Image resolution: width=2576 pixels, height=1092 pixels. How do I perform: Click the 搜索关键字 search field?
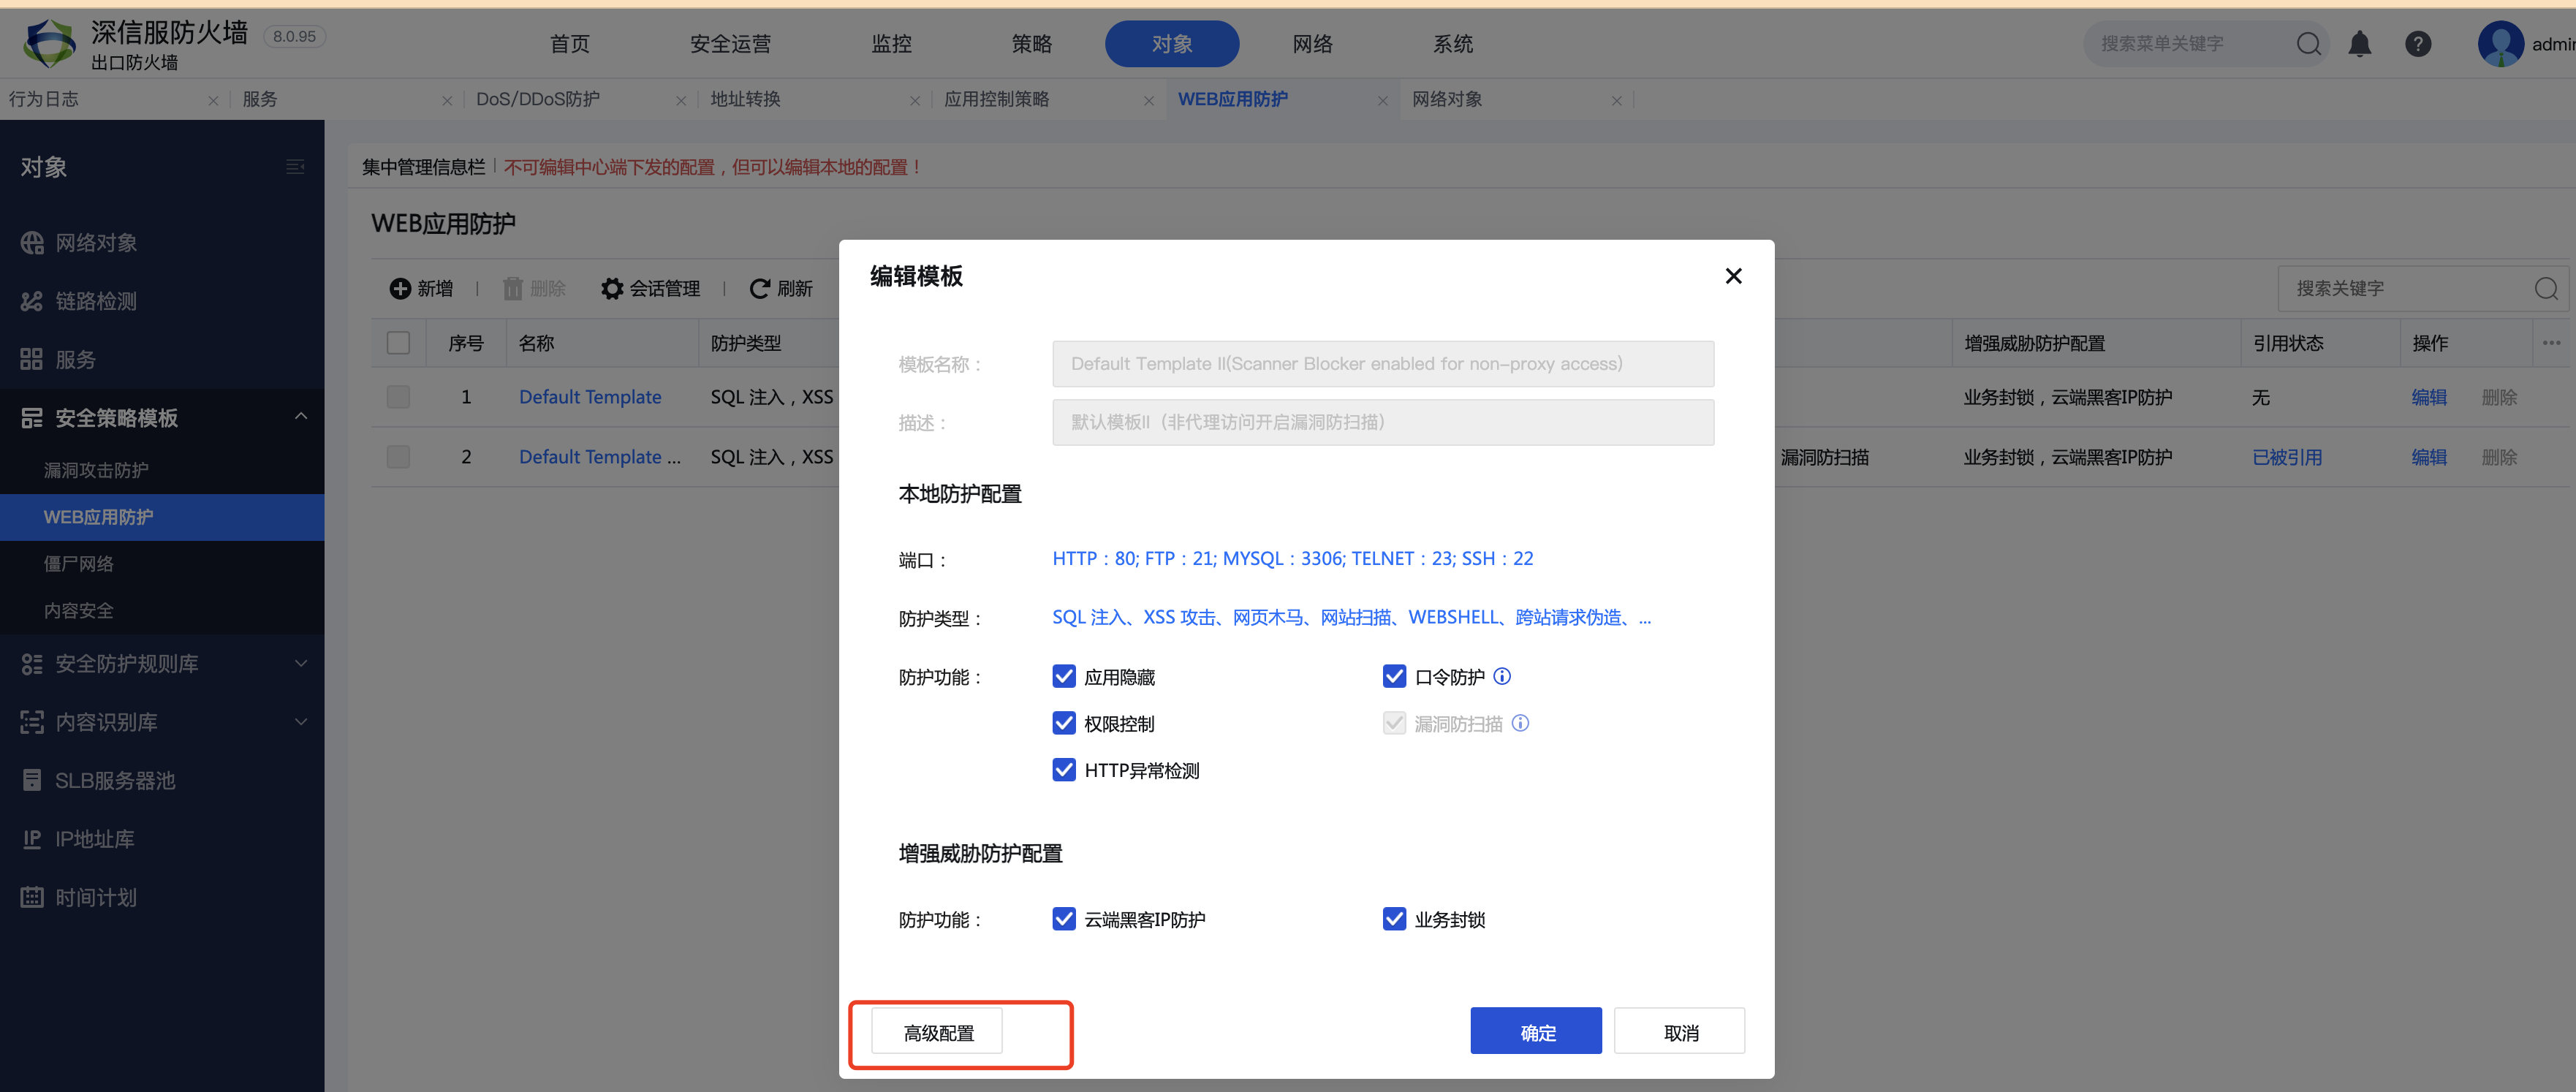[2400, 289]
